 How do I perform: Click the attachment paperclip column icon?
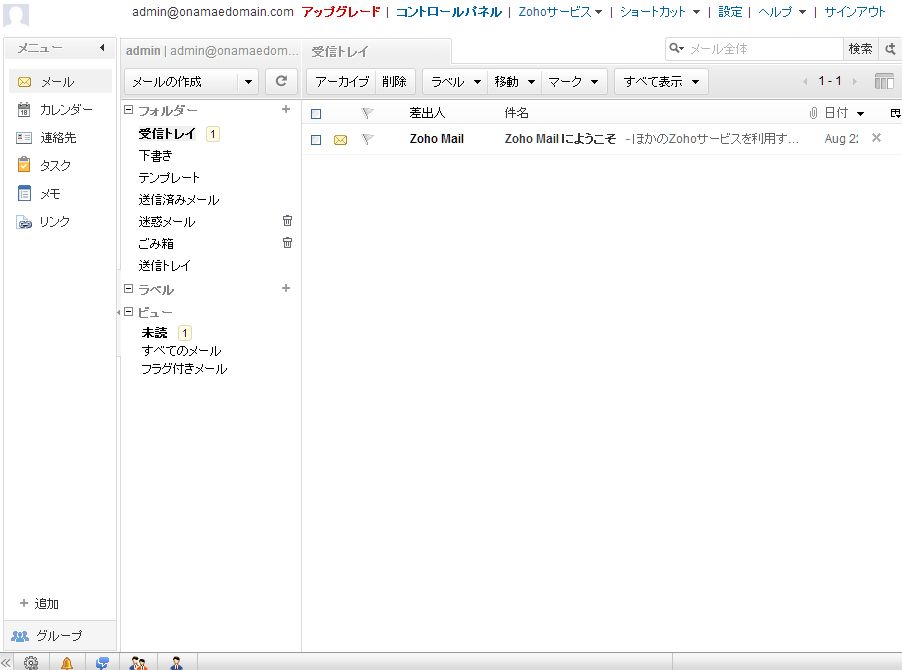click(813, 113)
